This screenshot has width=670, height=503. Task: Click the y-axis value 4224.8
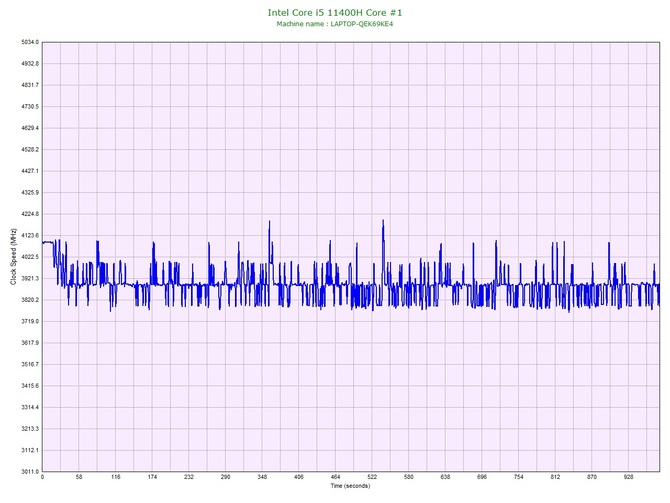pos(30,214)
